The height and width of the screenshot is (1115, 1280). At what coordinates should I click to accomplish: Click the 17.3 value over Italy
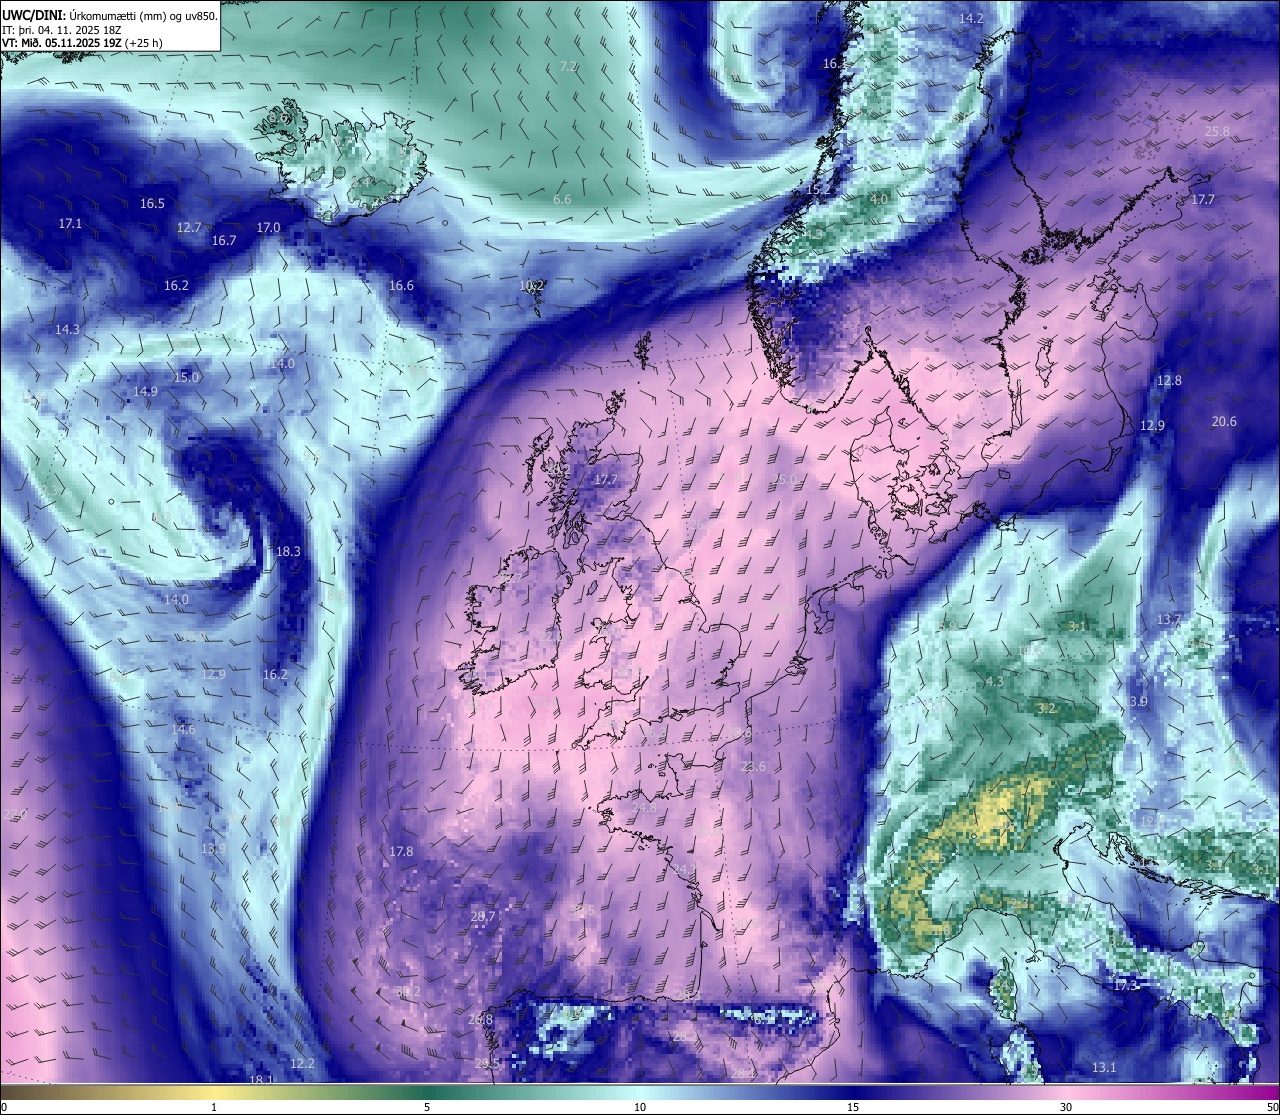tap(1125, 985)
